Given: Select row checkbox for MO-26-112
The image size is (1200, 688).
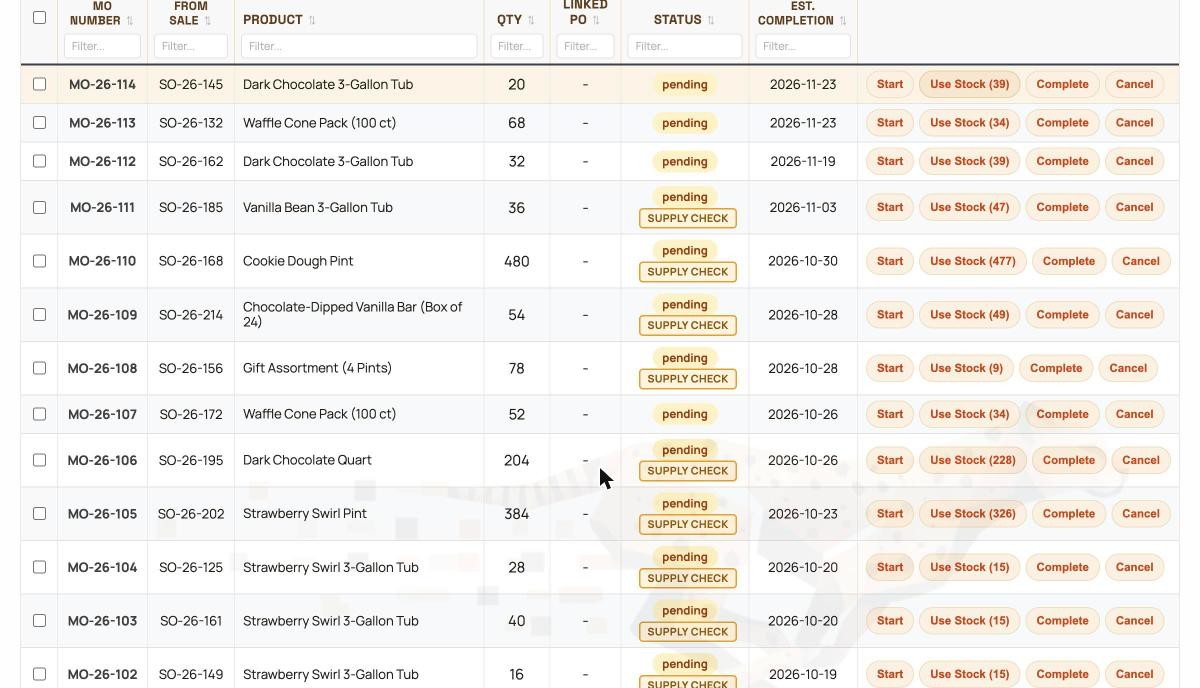Looking at the screenshot, I should (x=39, y=160).
